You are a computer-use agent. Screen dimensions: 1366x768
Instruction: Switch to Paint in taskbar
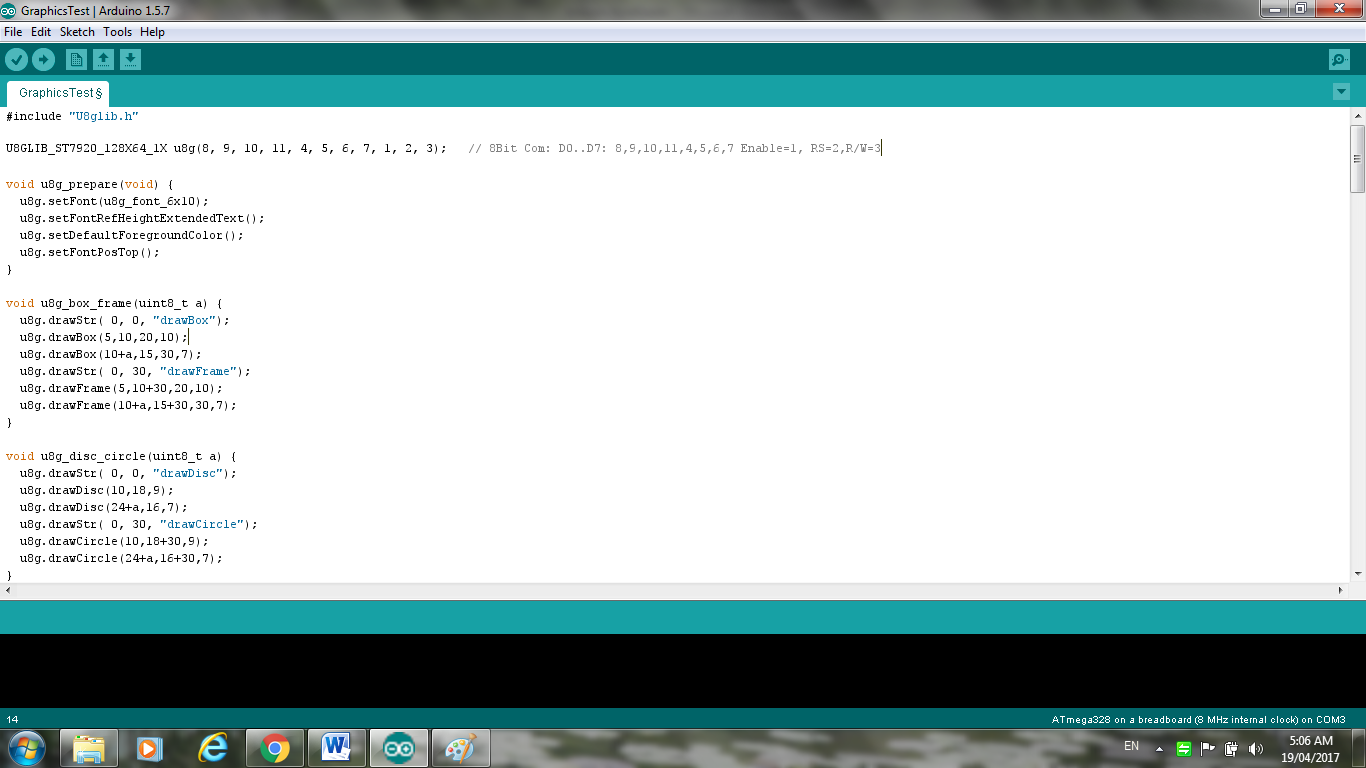(460, 747)
